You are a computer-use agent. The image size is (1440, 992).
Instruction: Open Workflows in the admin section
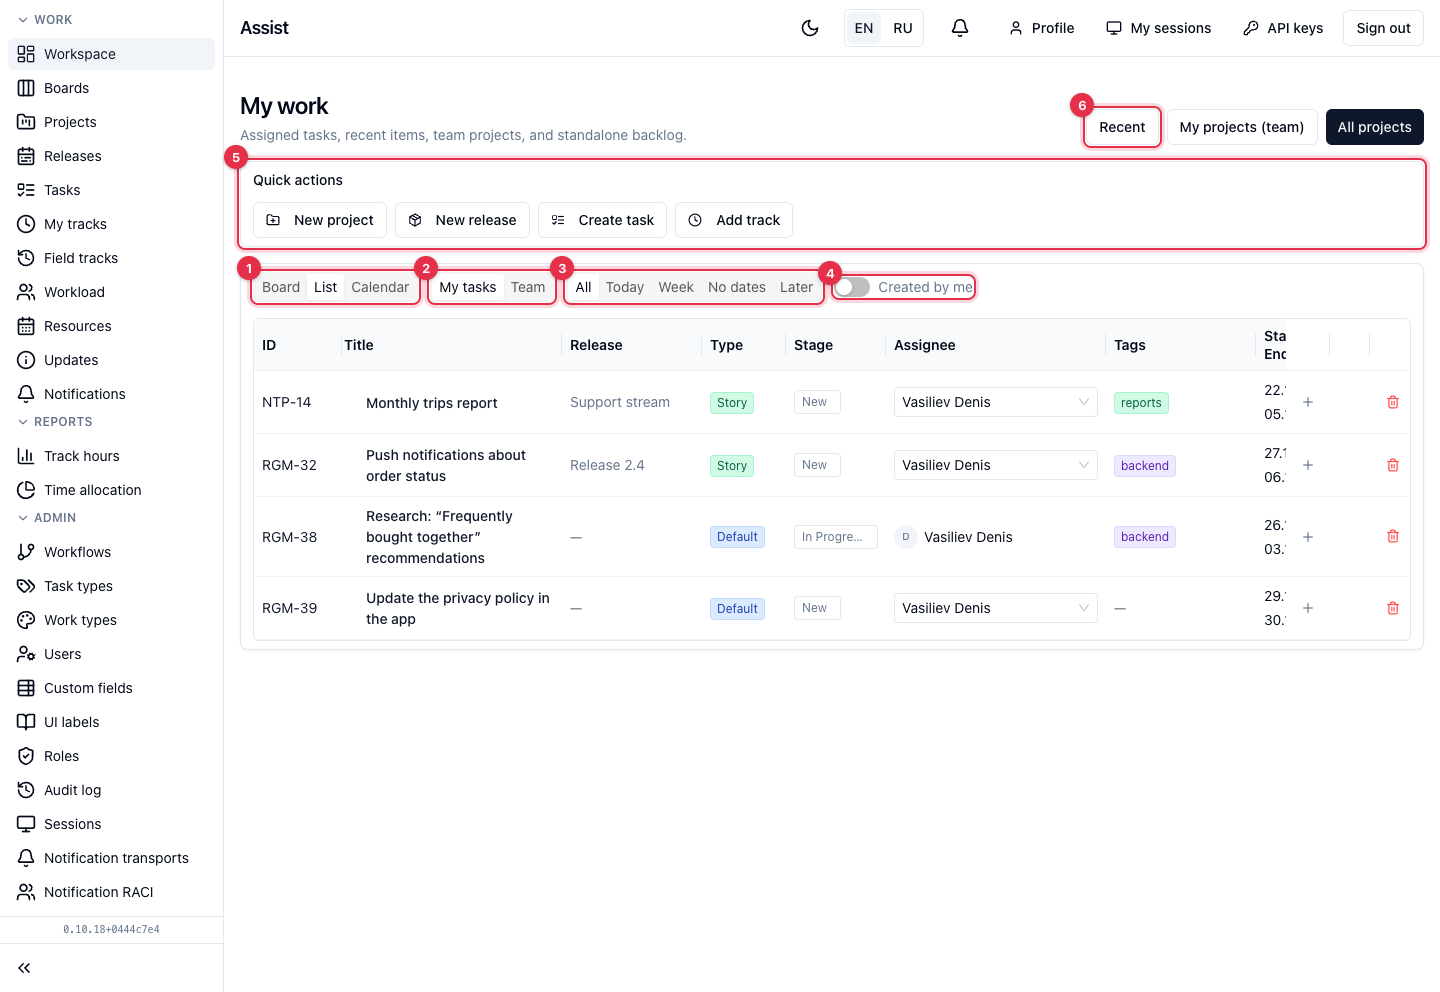point(111,552)
